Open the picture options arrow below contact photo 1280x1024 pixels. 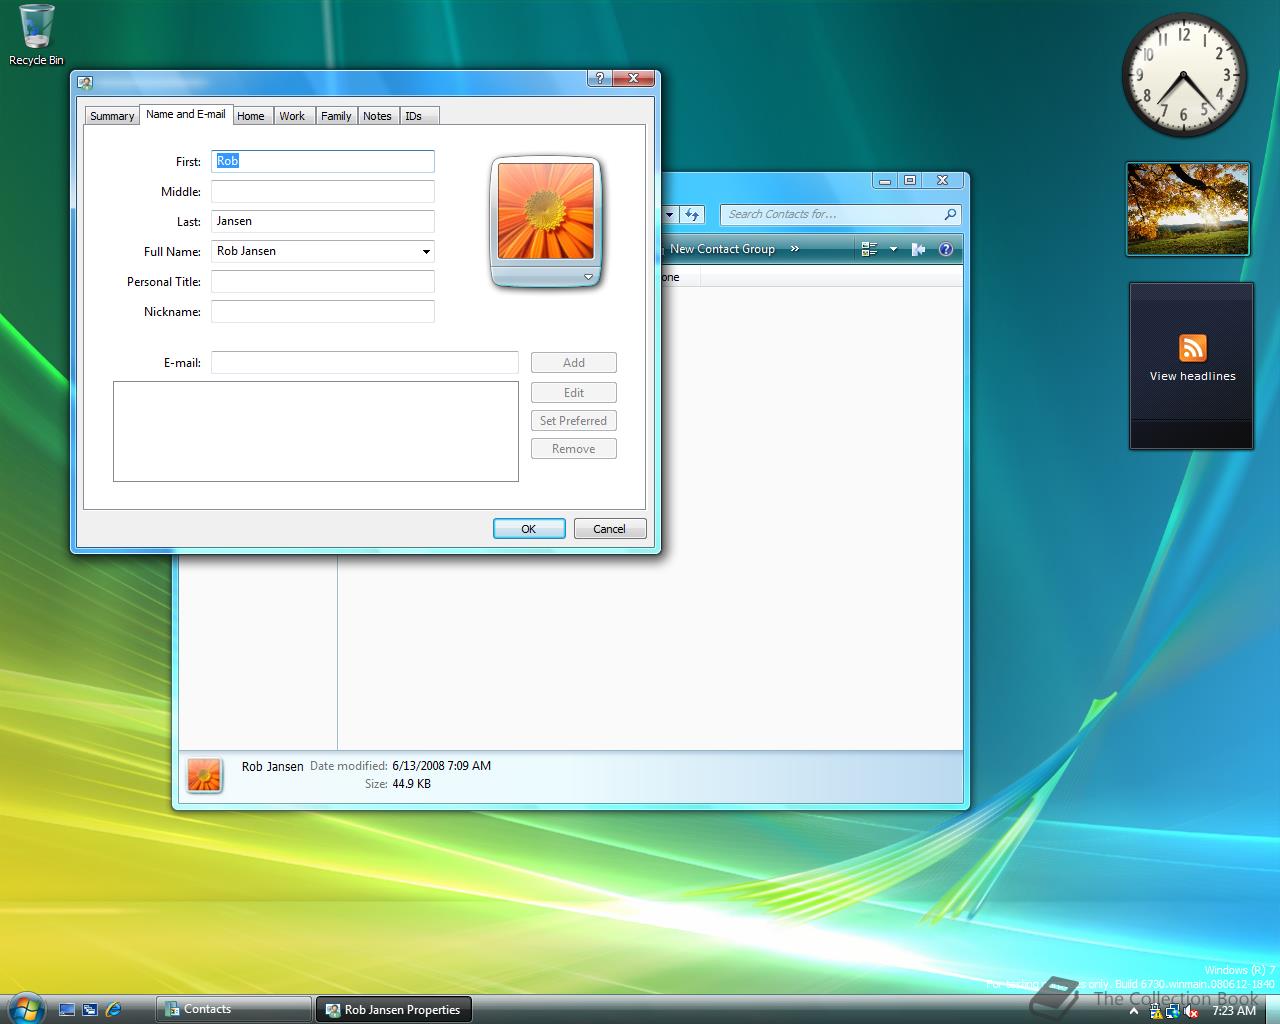click(588, 277)
